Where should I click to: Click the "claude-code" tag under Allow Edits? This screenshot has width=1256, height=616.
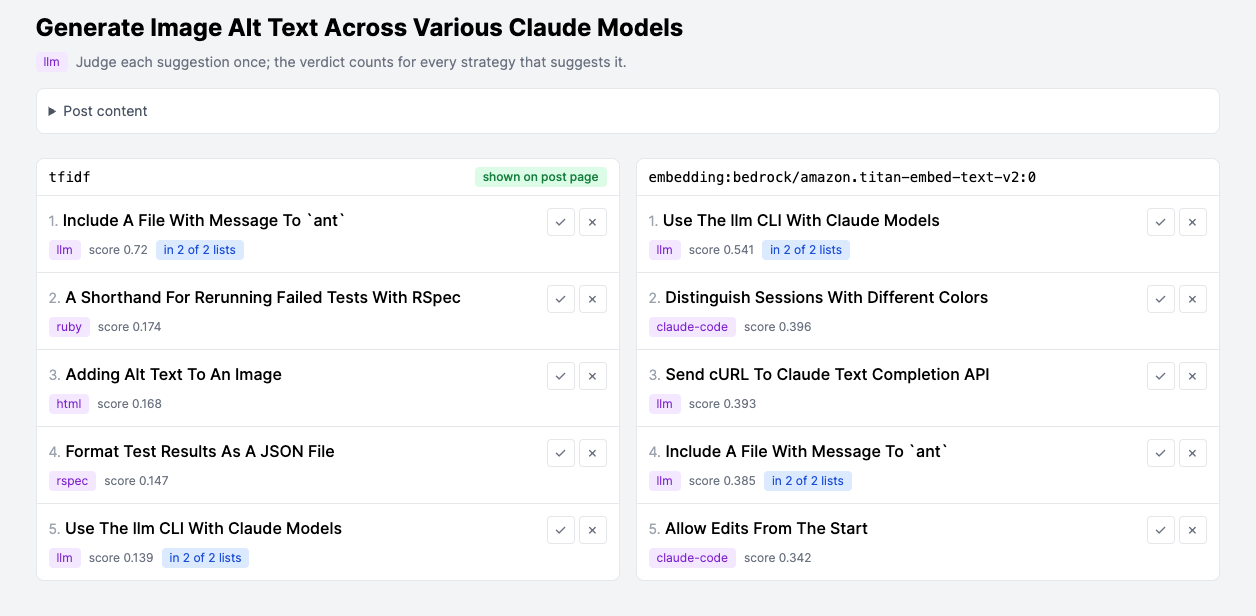693,558
